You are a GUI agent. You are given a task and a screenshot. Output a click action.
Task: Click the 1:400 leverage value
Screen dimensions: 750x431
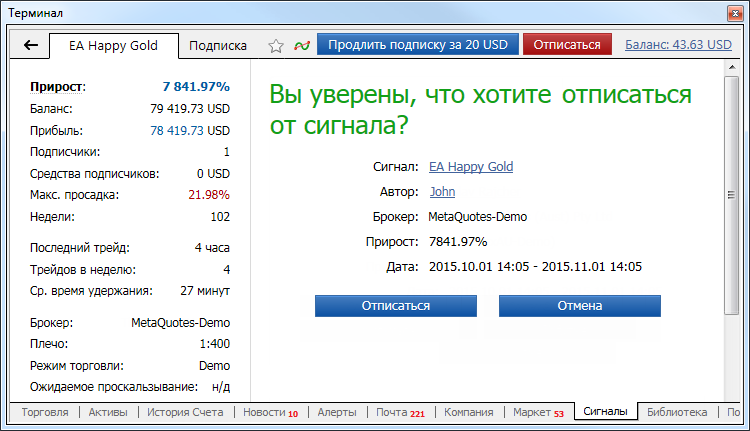click(215, 344)
